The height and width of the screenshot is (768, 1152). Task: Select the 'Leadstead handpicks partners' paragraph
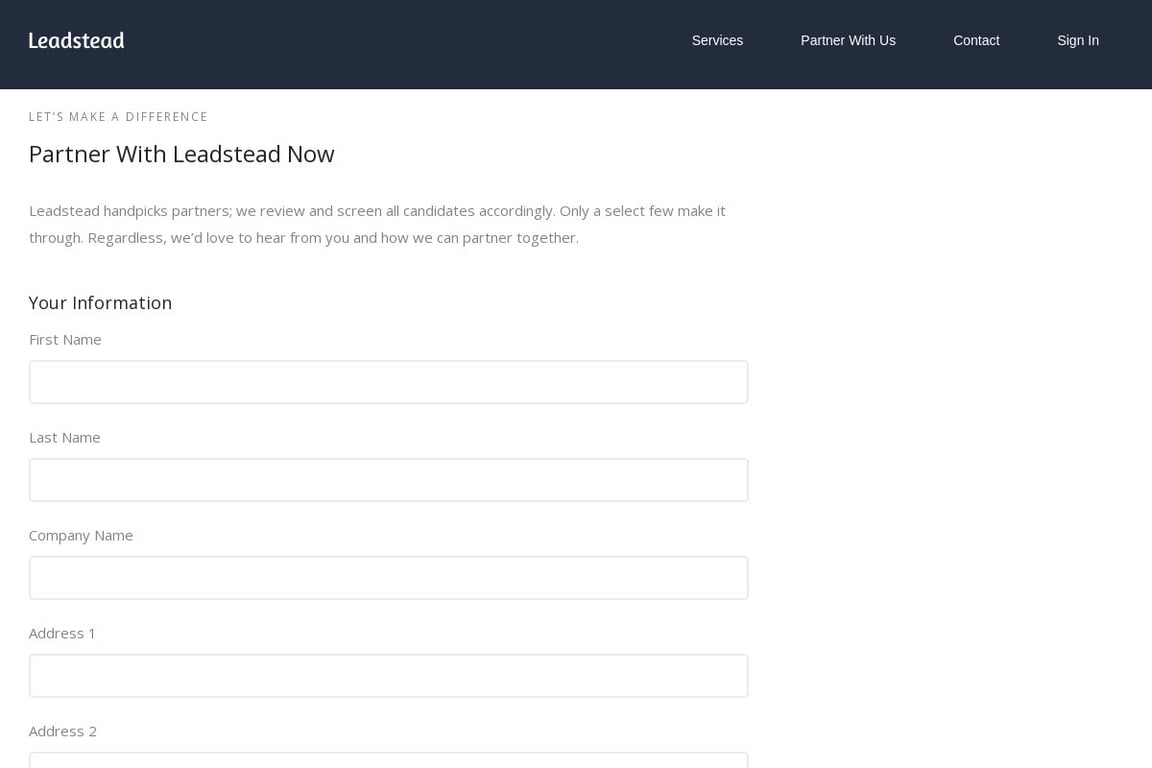(x=377, y=224)
